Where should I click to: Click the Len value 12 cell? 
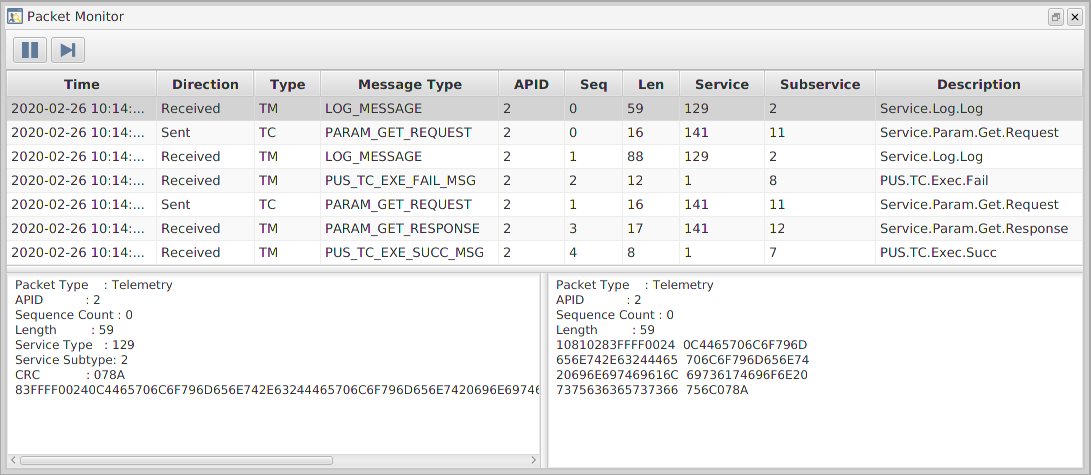click(x=651, y=180)
